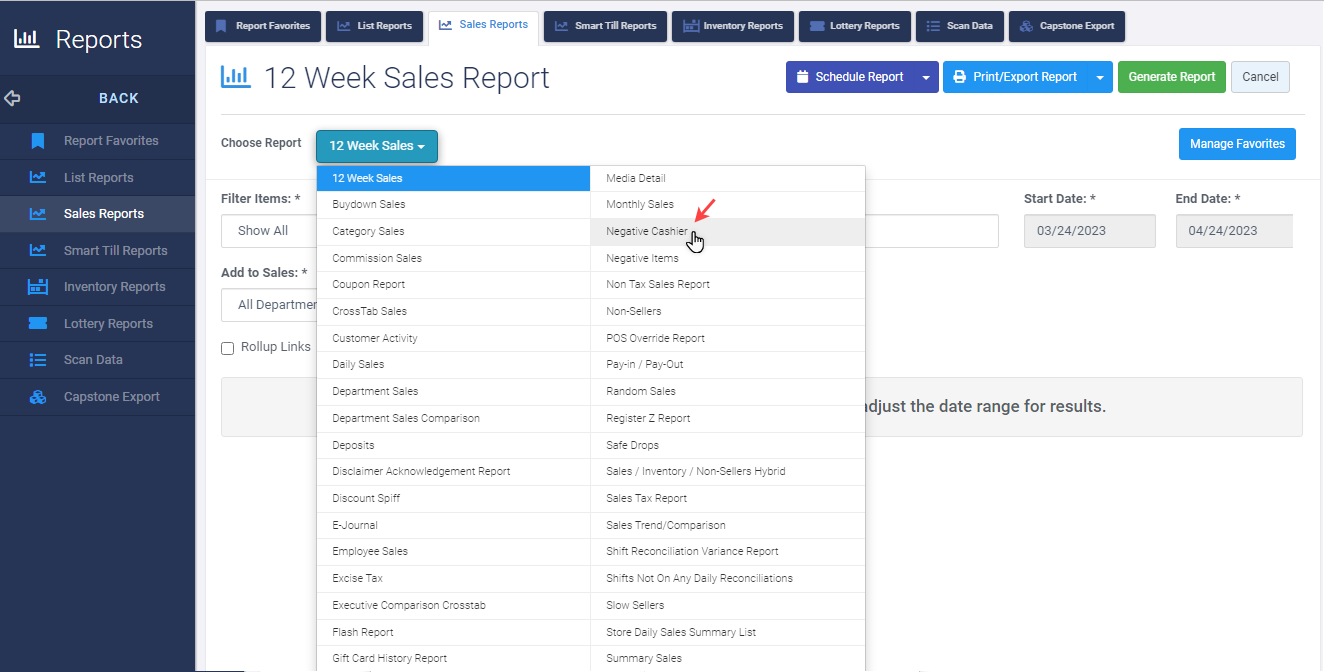Image resolution: width=1324 pixels, height=672 pixels.
Task: Select Disclaimer Acknowledgement Report
Action: 454,472
